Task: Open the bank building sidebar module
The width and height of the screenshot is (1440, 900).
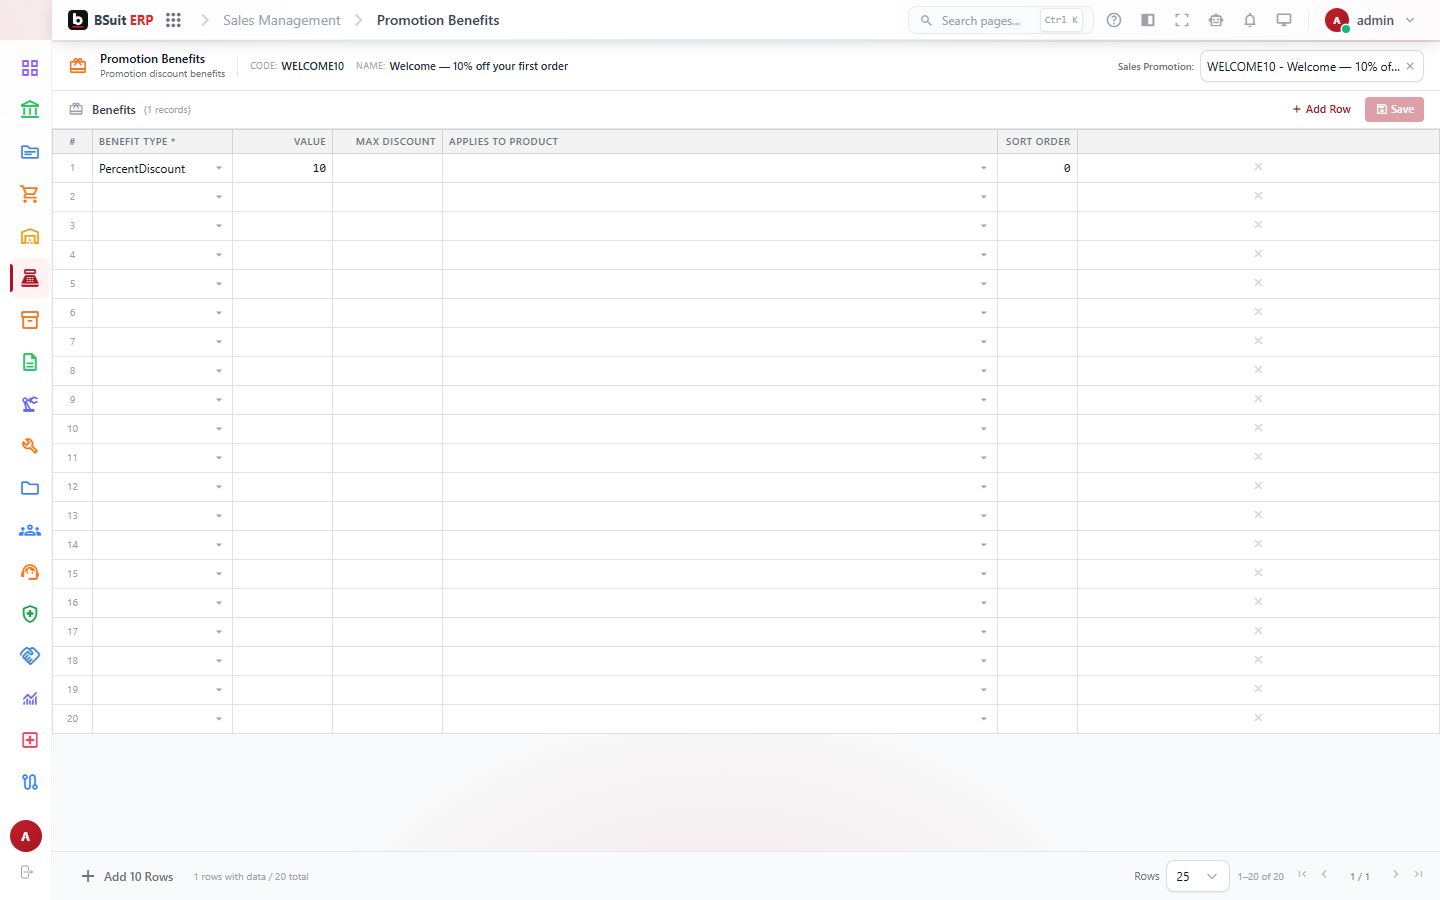Action: click(x=30, y=110)
